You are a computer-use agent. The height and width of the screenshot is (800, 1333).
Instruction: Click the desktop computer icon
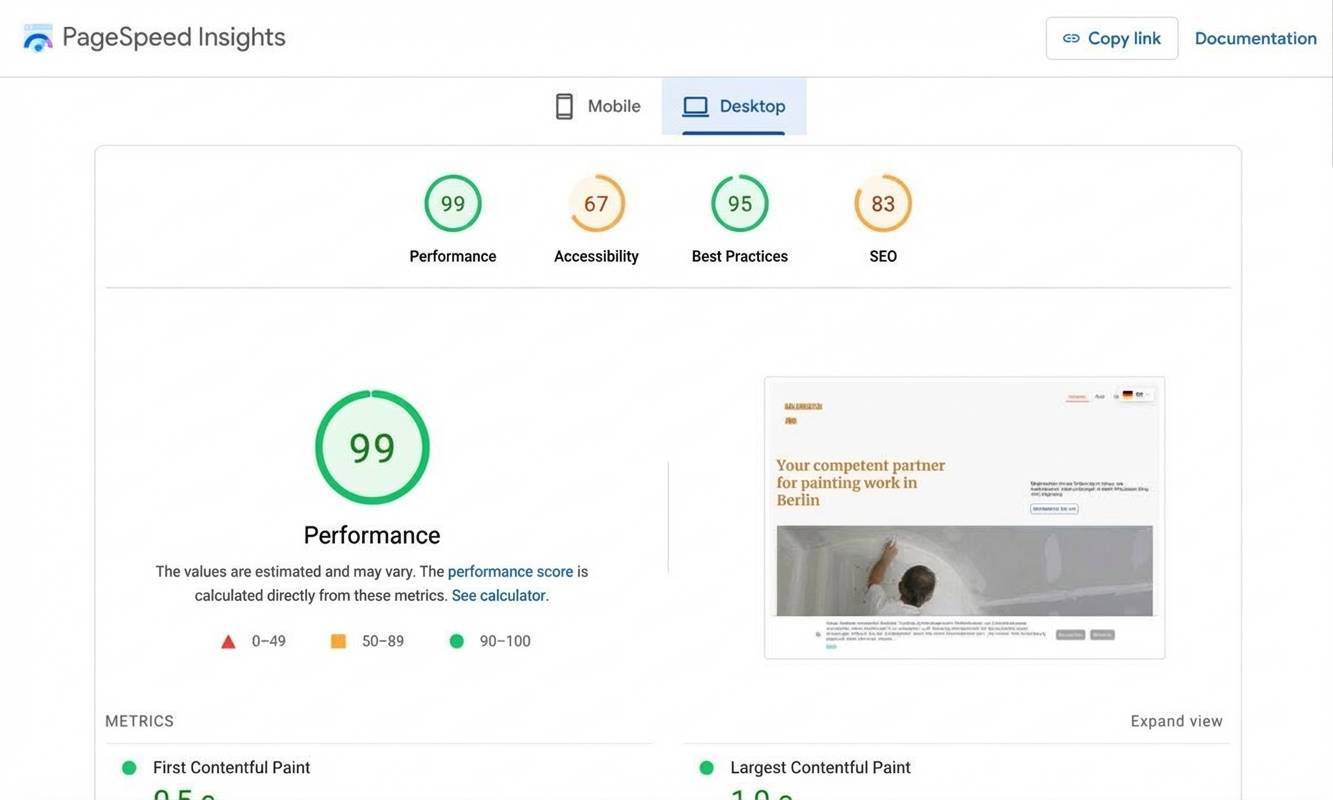tap(694, 105)
